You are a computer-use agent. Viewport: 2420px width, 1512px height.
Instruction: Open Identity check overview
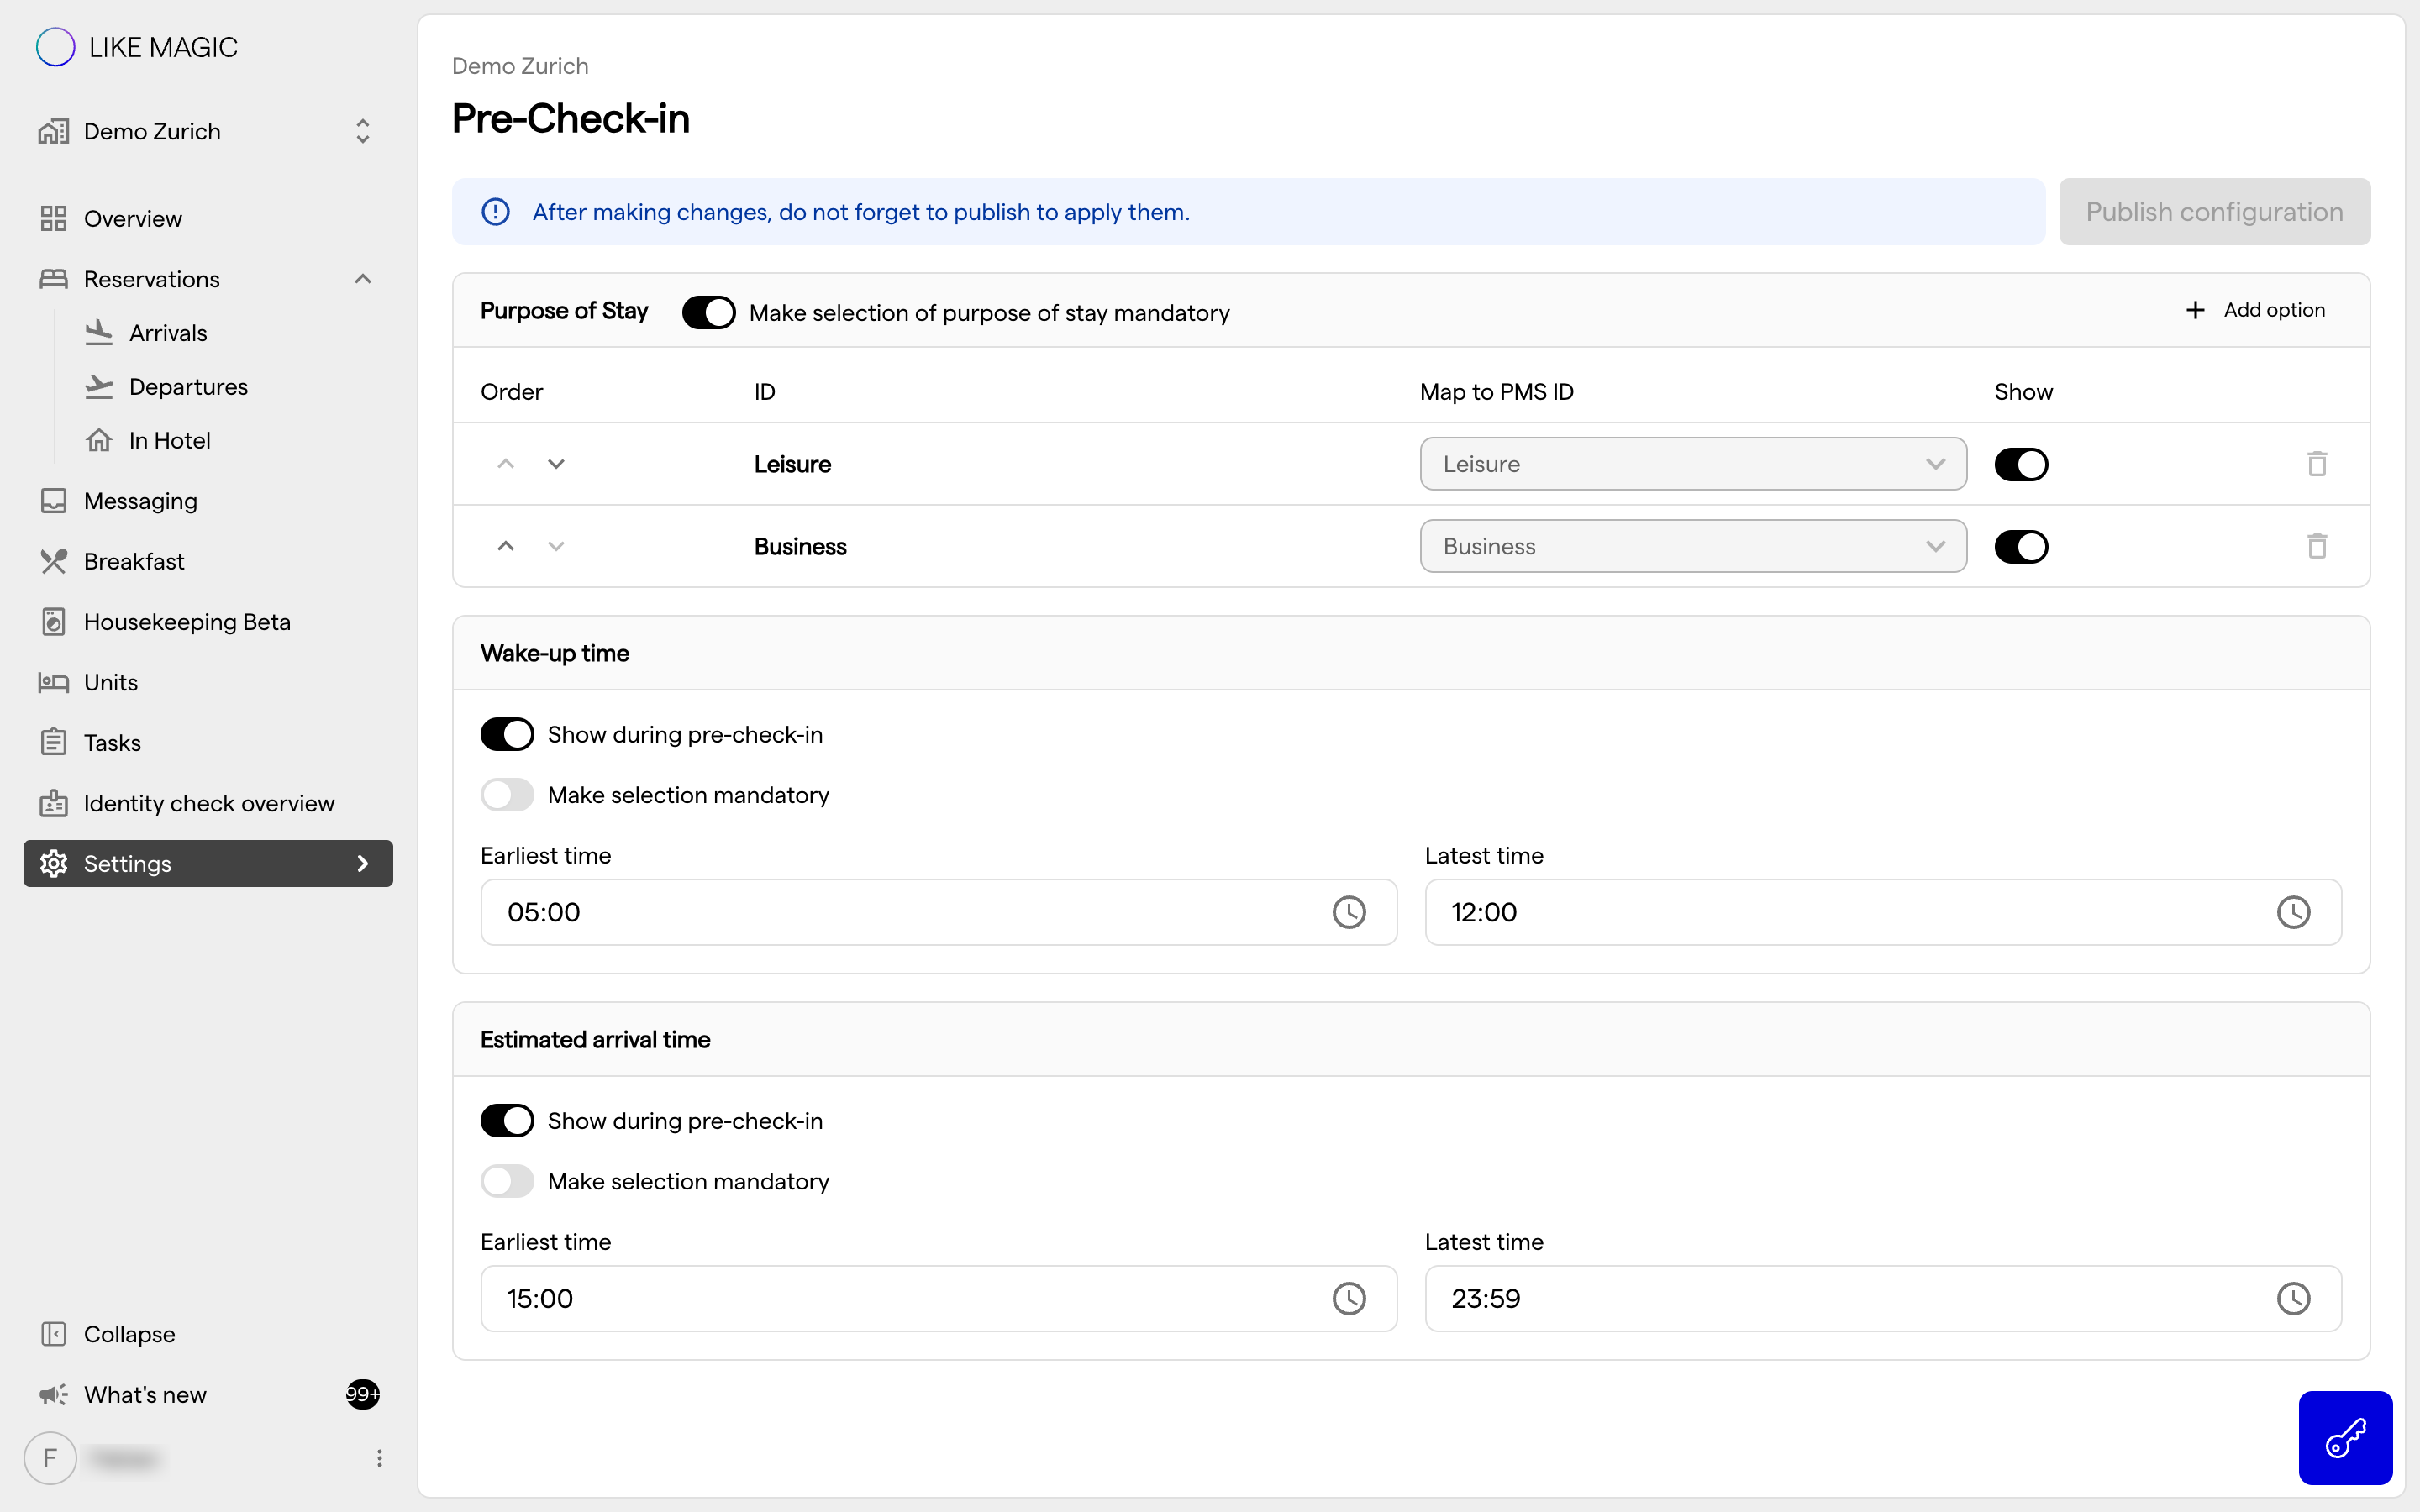[x=208, y=803]
